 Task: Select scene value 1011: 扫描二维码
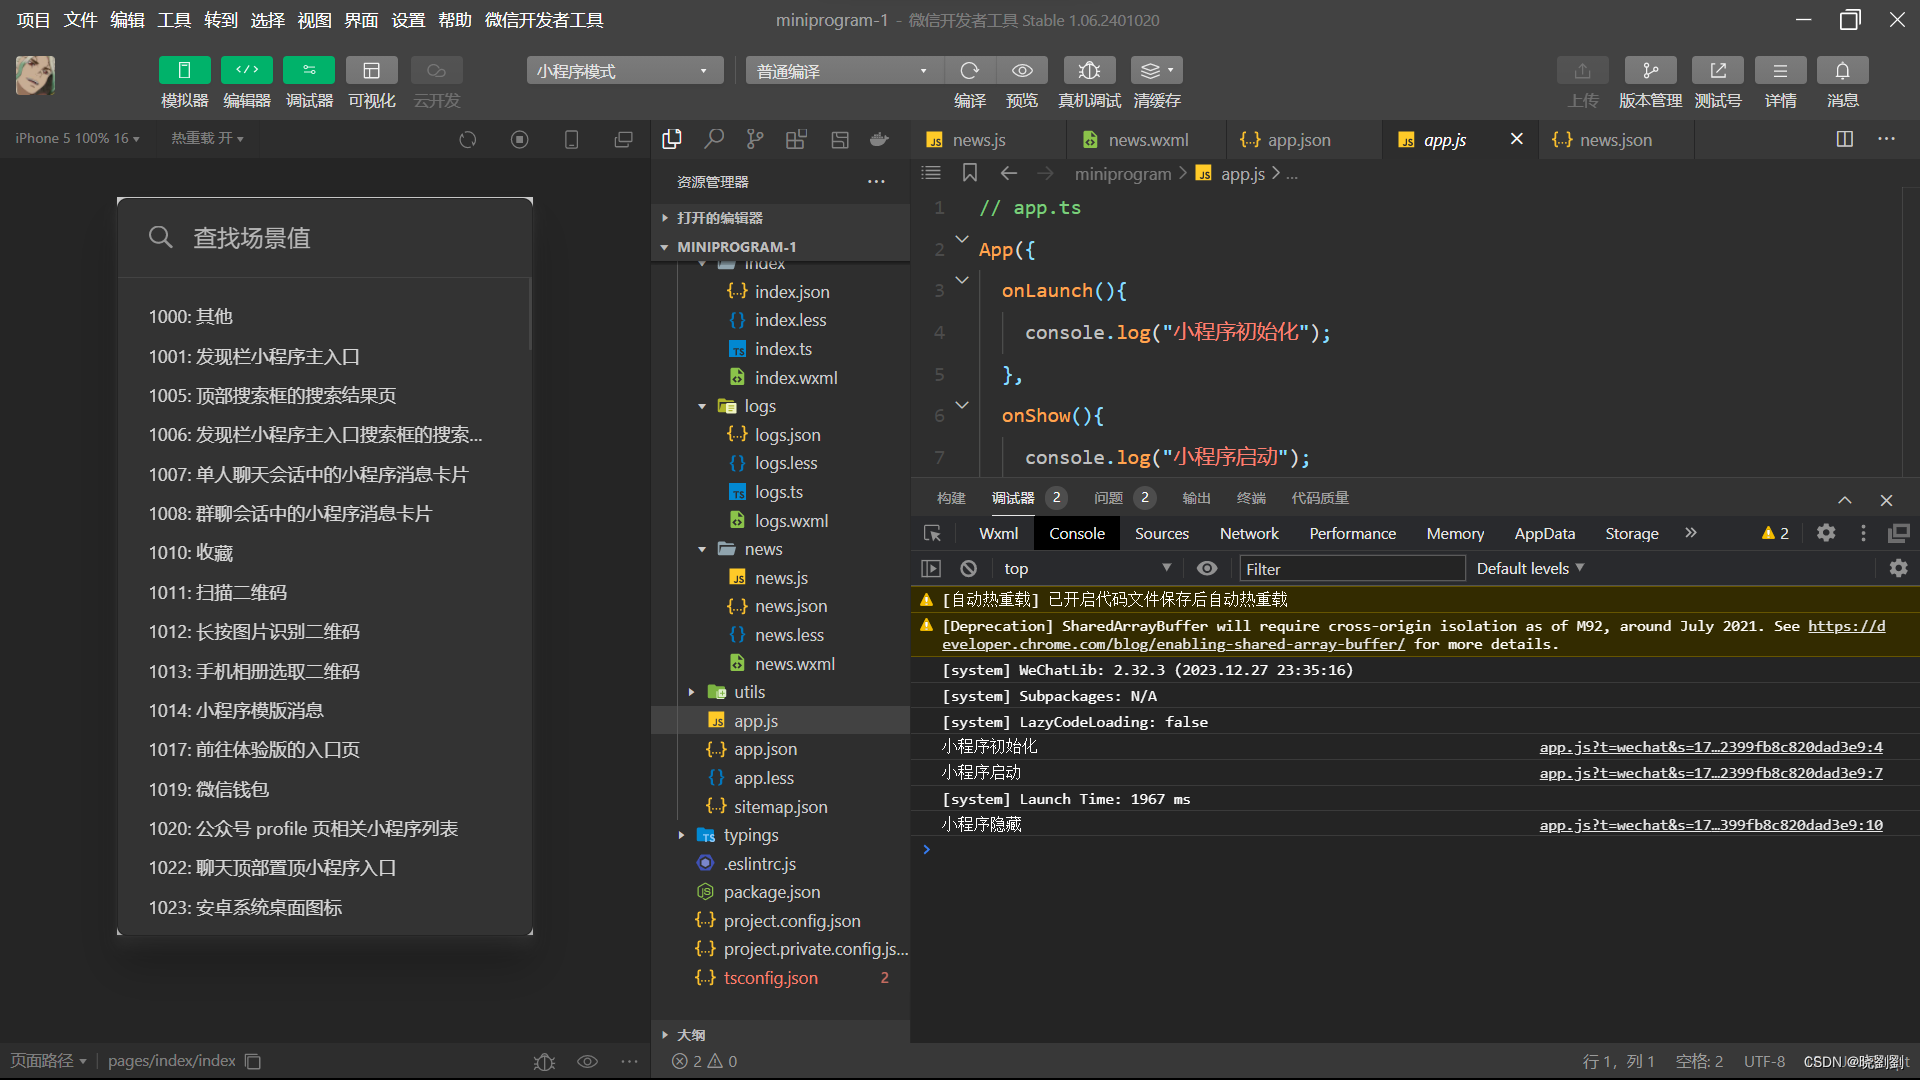tap(218, 593)
